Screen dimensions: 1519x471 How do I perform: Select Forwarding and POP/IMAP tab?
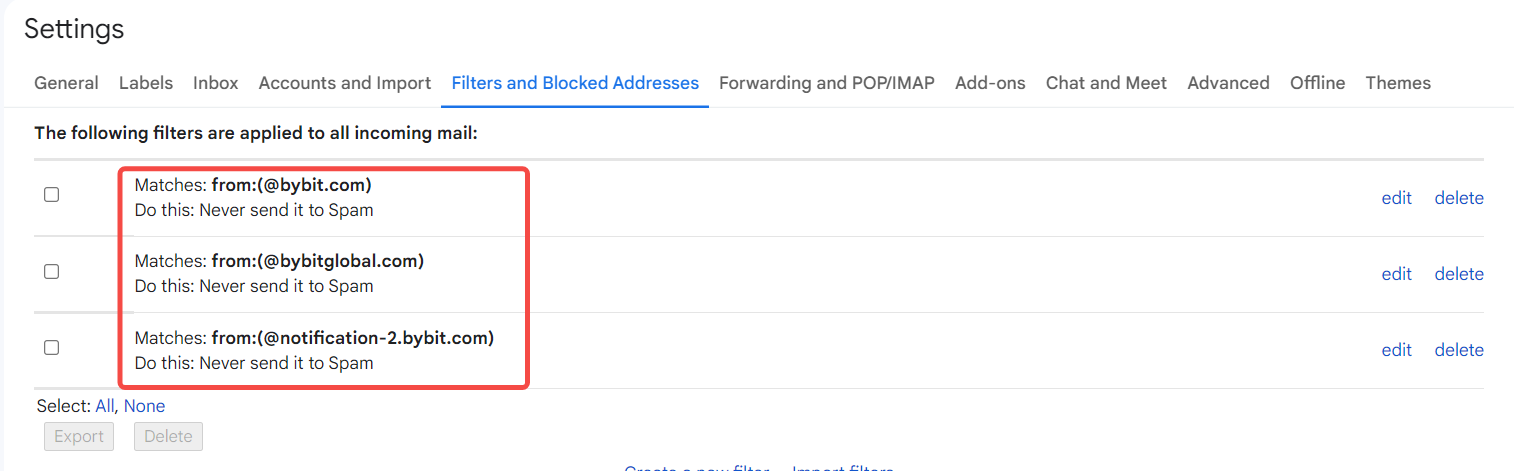pos(827,83)
